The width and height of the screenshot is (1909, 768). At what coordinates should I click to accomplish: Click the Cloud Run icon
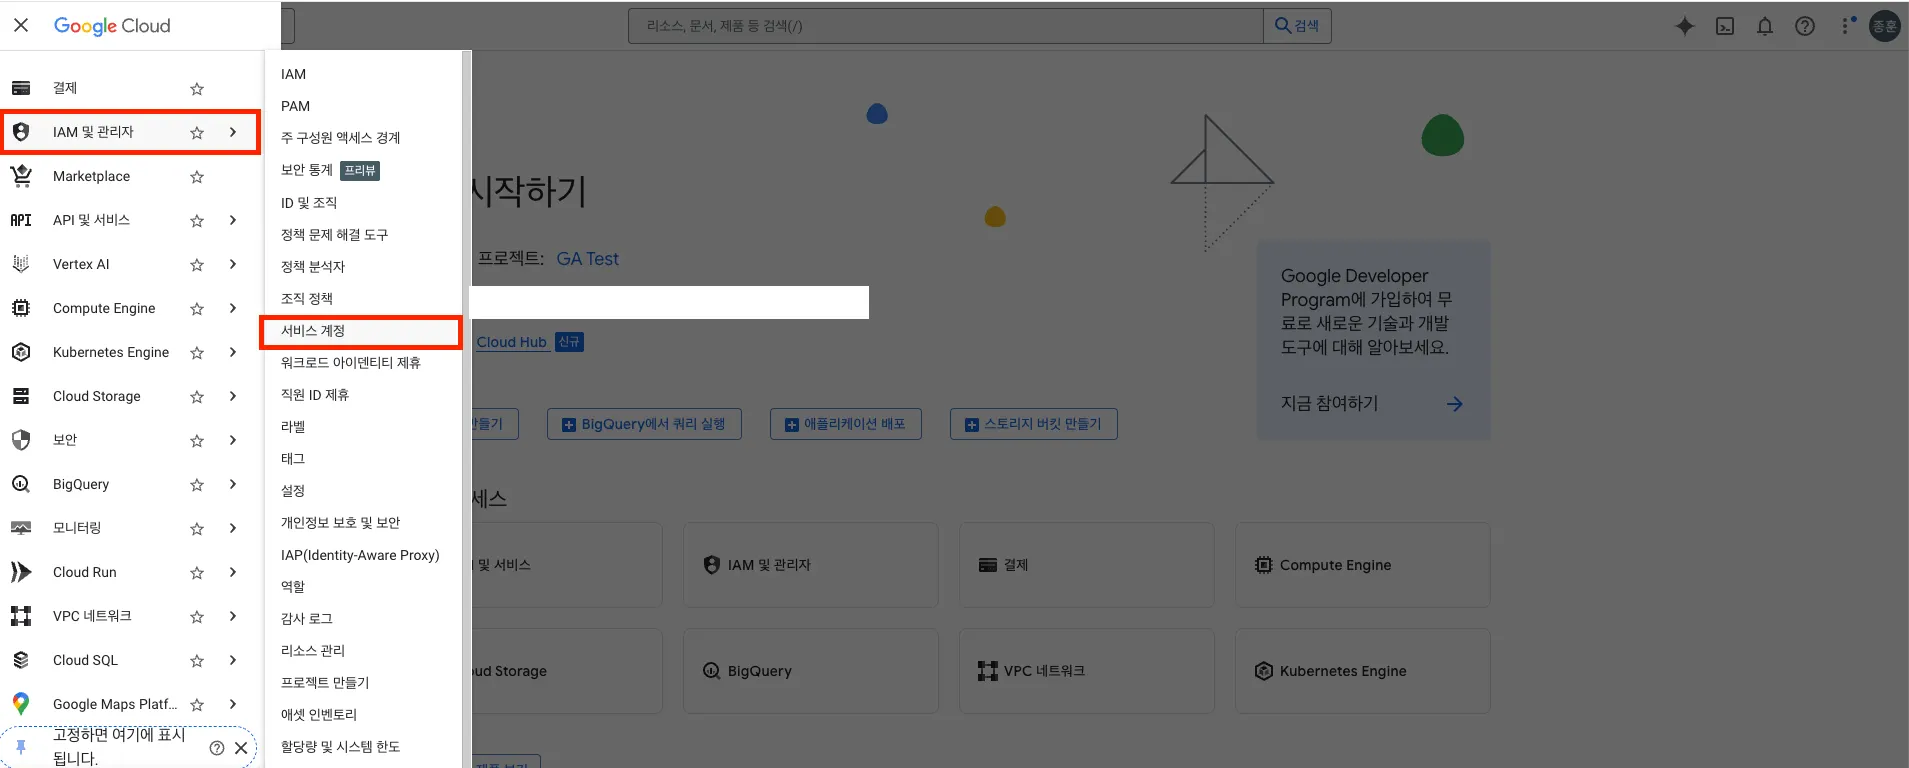[x=21, y=572]
